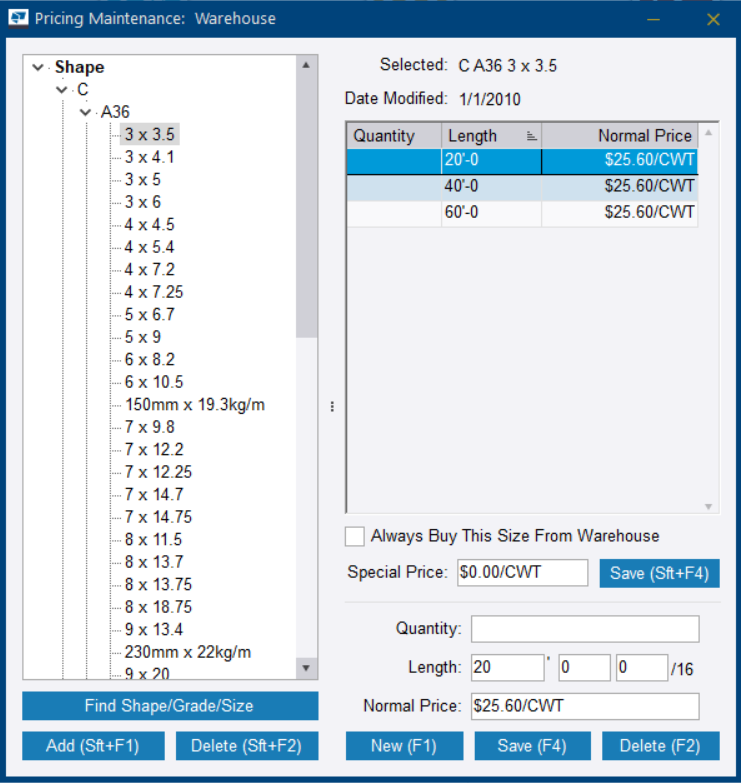Screen dimensions: 741x783
Task: Close the Pricing Maintenance window
Action: pyautogui.click(x=713, y=19)
